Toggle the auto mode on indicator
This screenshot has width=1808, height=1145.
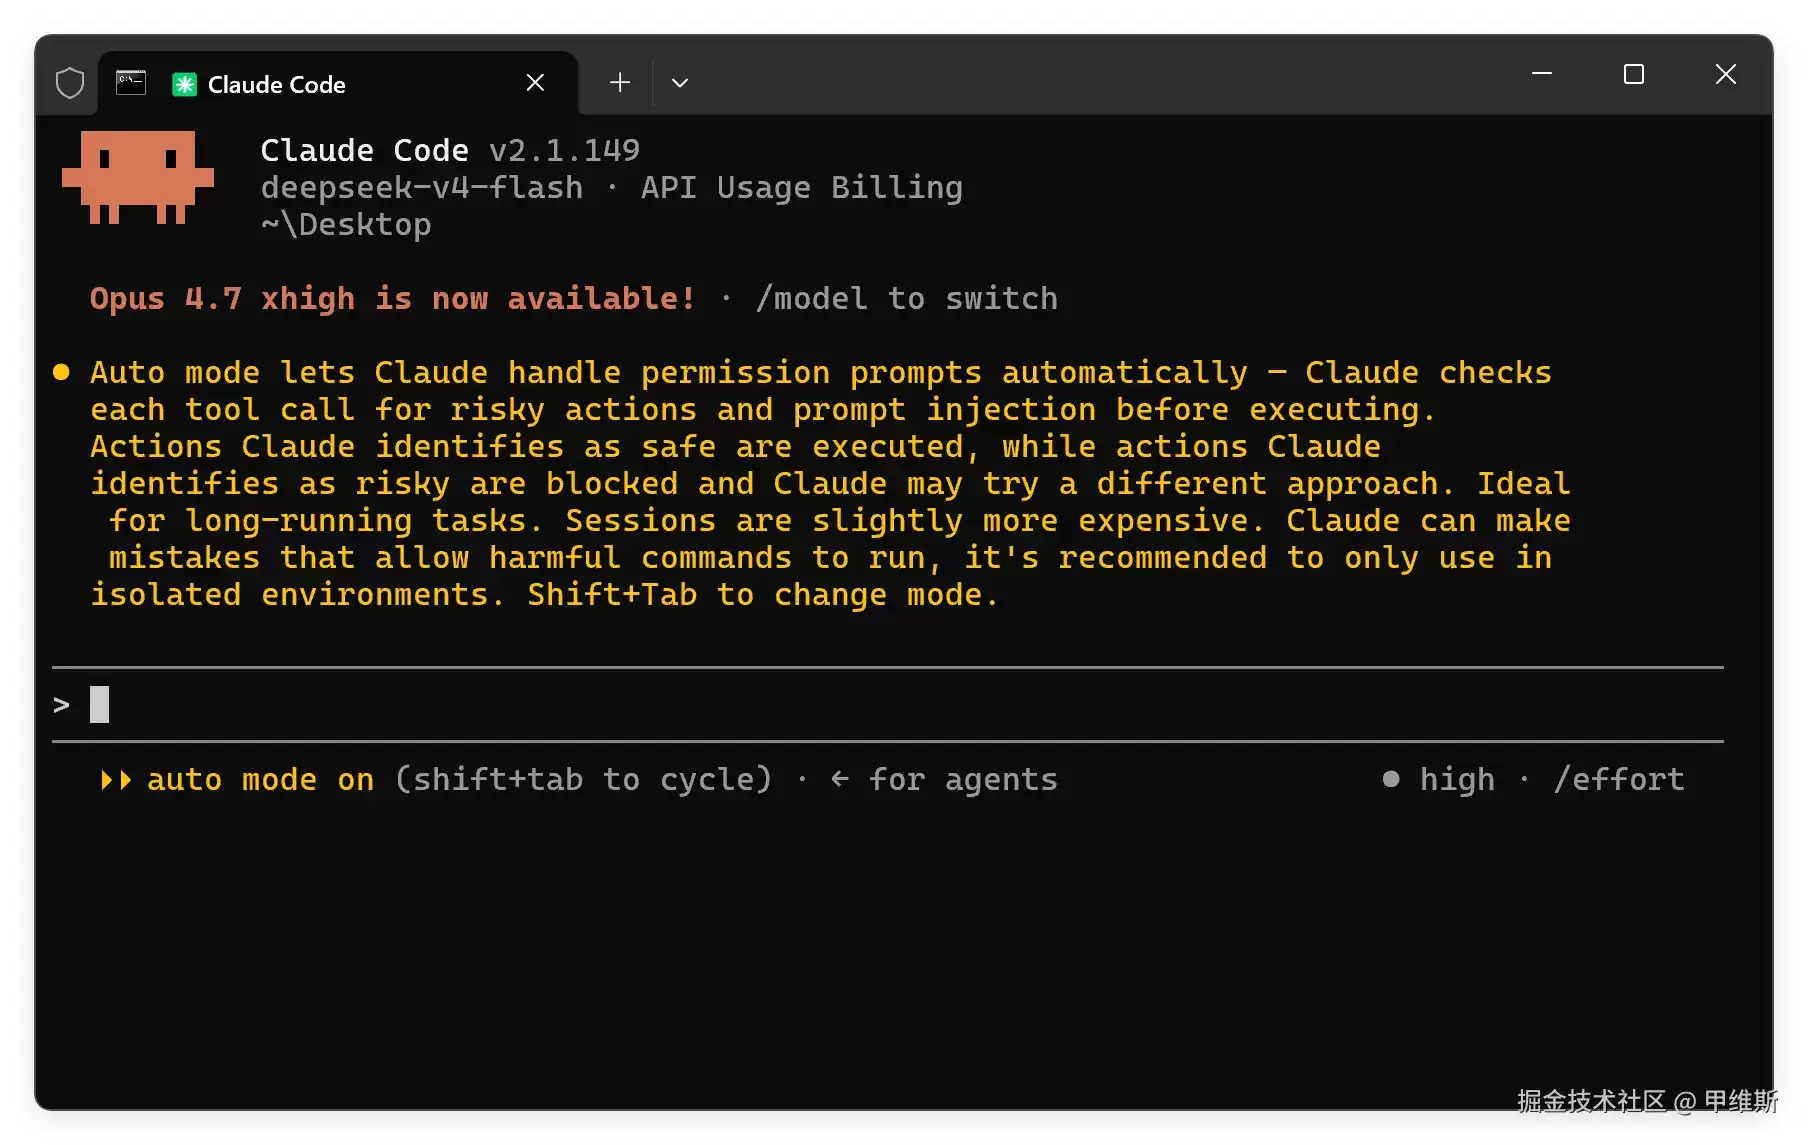(x=260, y=780)
